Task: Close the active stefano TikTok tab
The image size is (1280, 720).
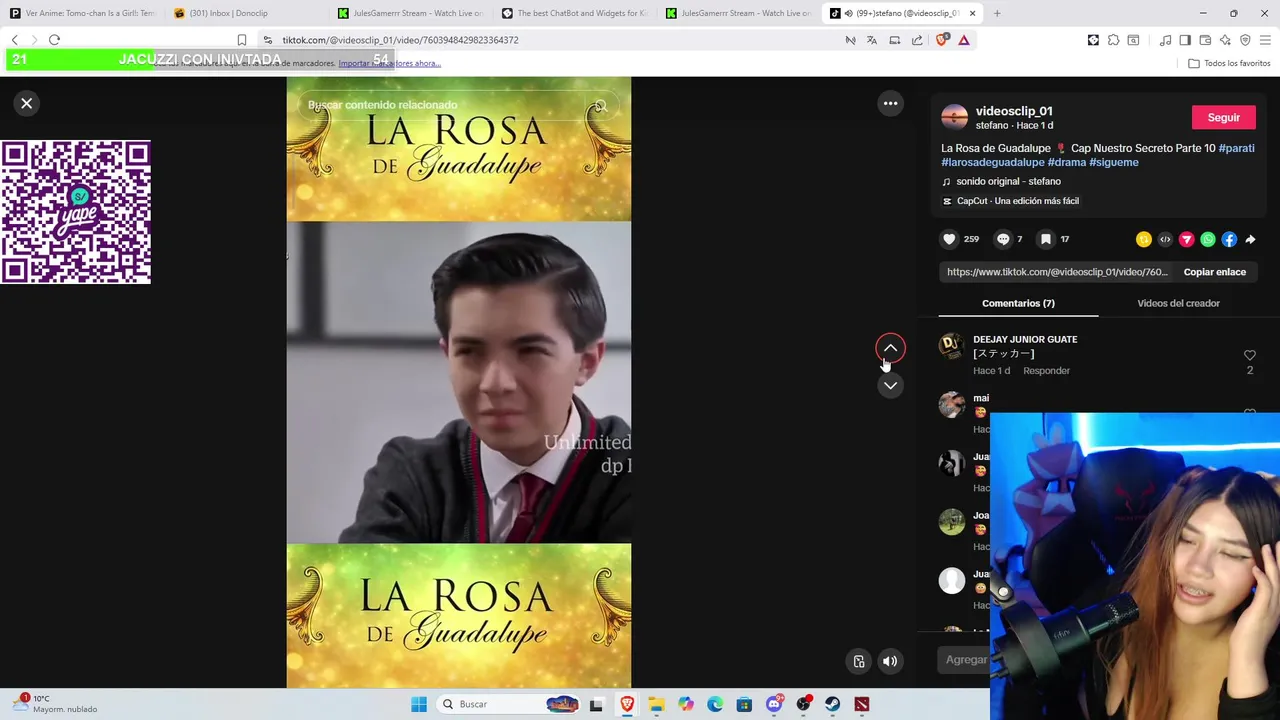Action: coord(972,13)
